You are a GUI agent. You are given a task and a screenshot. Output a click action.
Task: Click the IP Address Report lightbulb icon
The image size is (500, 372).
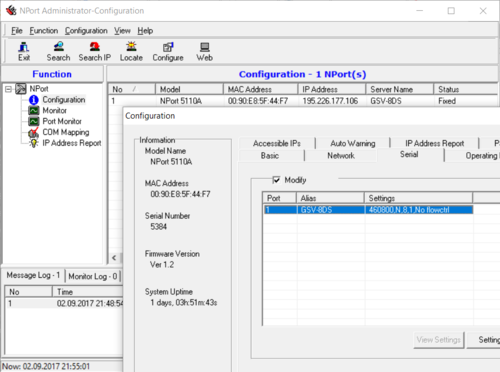coord(34,143)
